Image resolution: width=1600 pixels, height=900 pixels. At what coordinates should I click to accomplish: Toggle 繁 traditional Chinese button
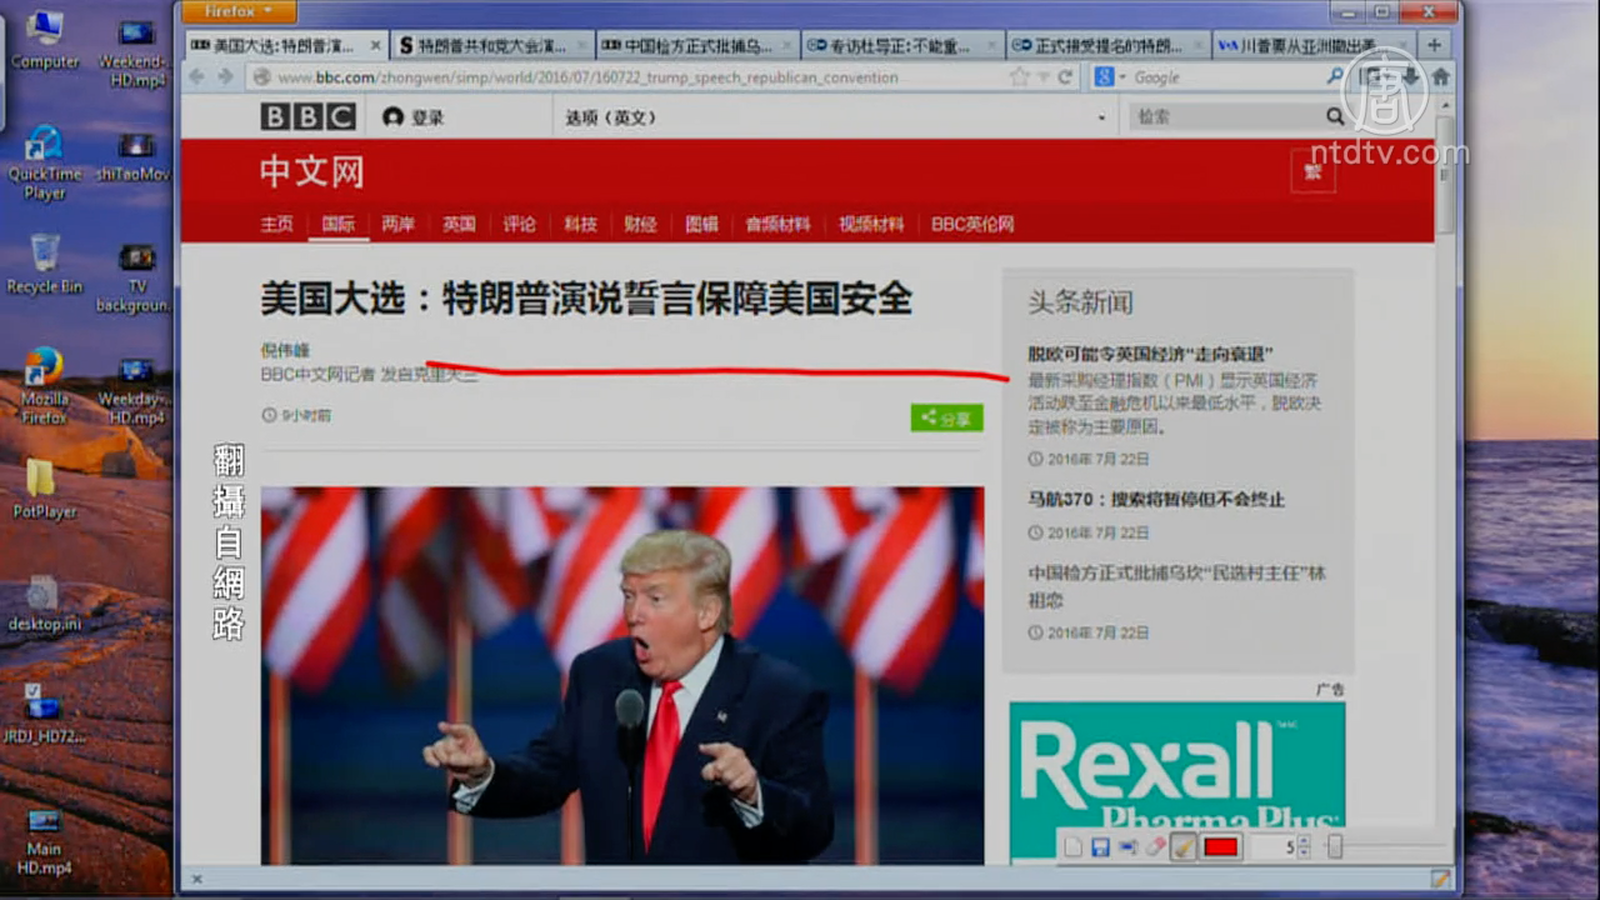[x=1313, y=172]
